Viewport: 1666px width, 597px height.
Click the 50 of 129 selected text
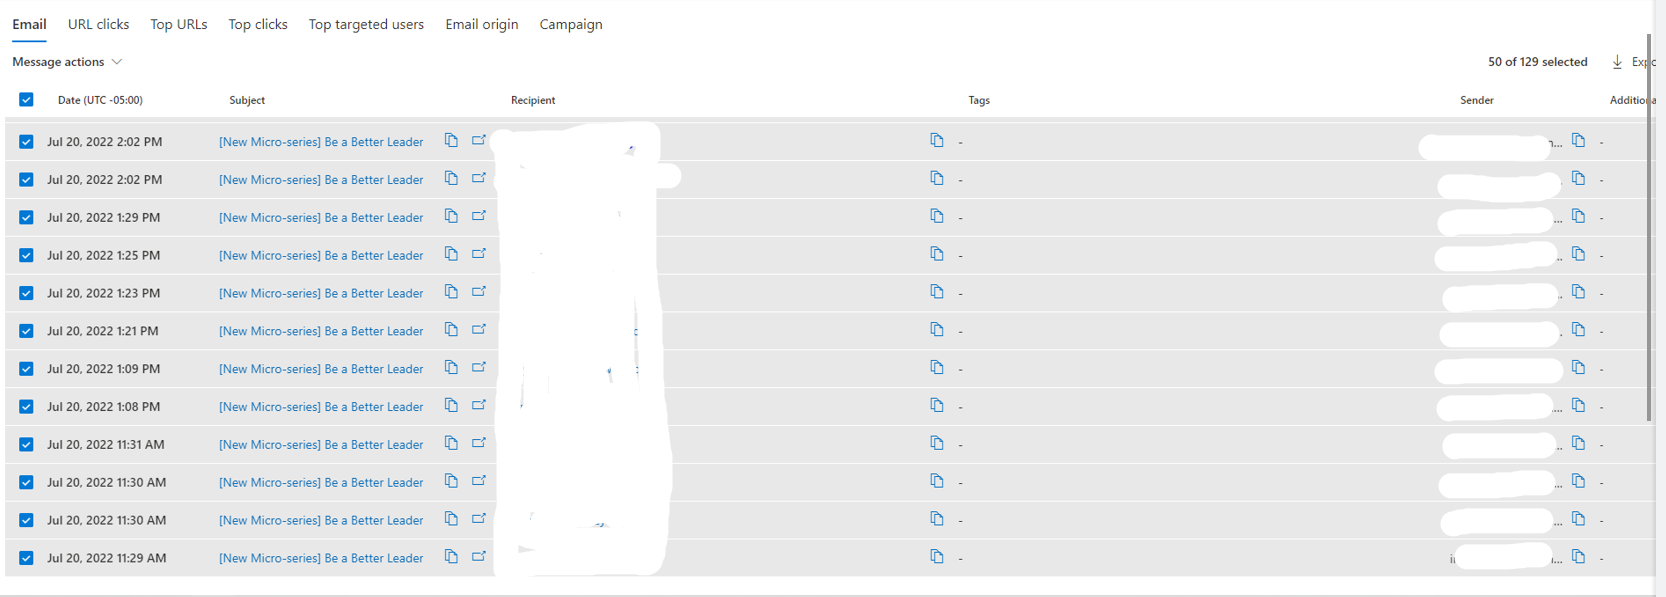pos(1537,61)
